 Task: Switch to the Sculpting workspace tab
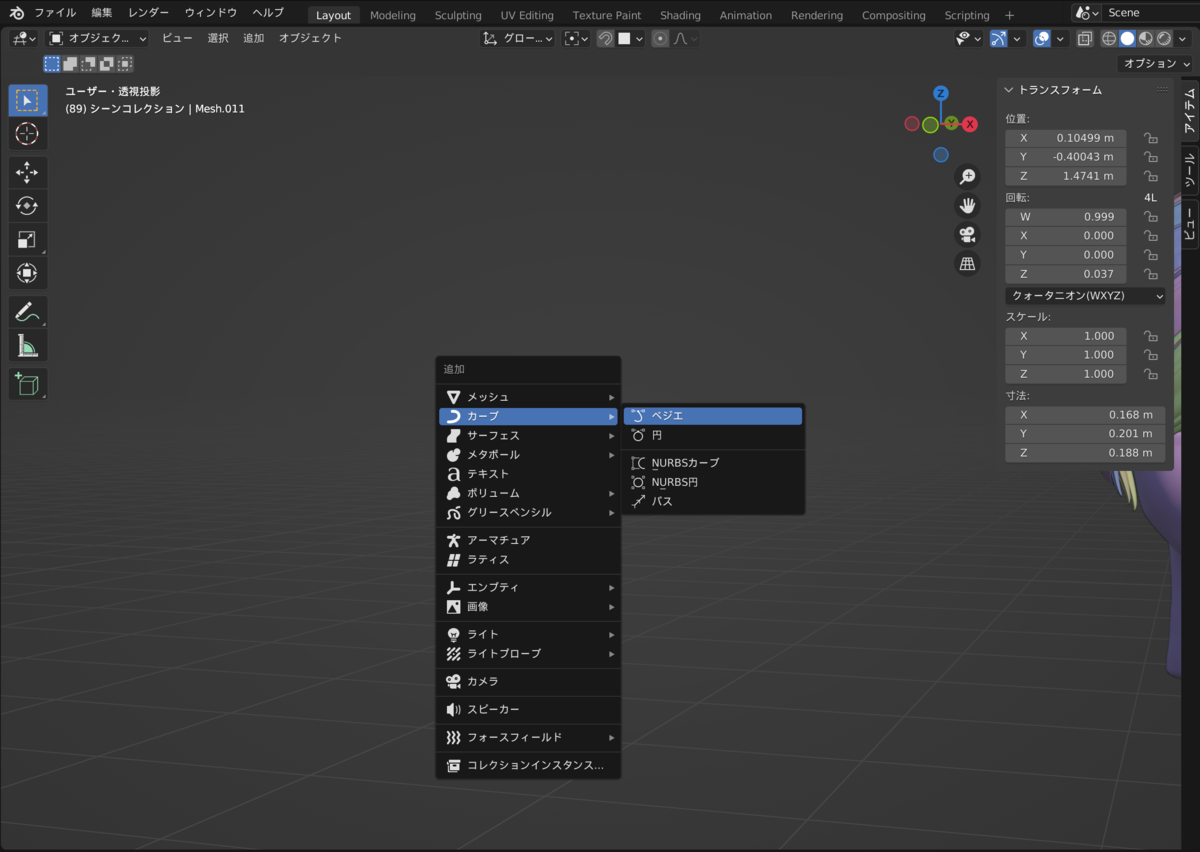[x=458, y=15]
